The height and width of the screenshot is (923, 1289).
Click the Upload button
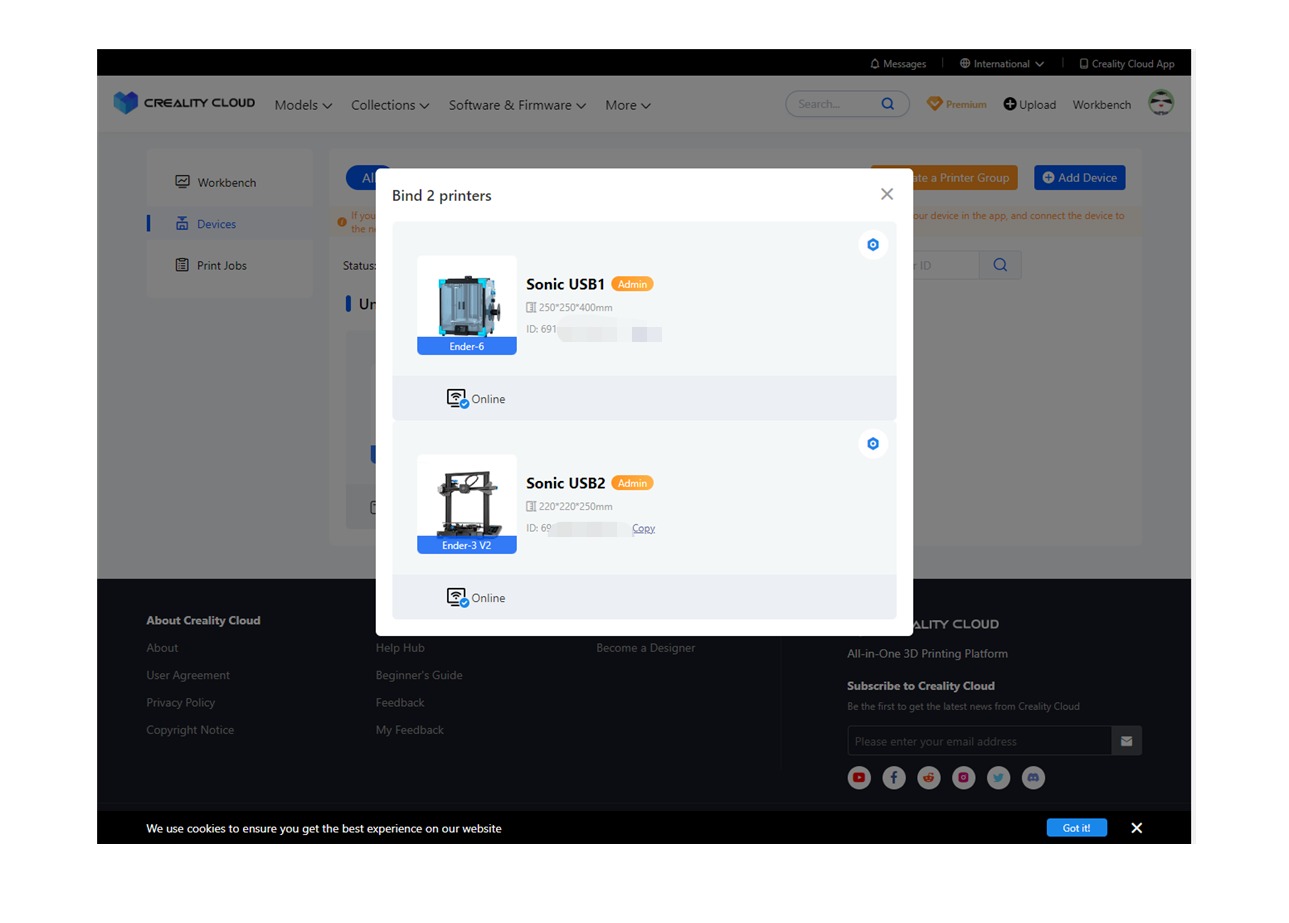(1030, 105)
